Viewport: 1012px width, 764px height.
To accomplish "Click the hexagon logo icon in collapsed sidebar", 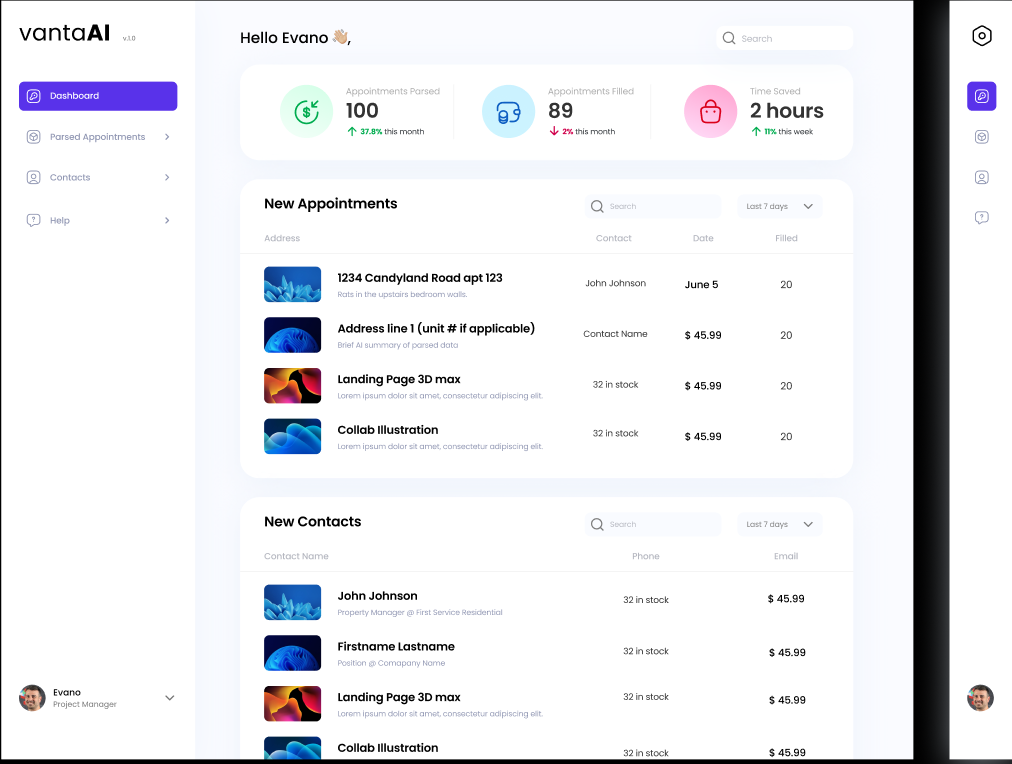I will (981, 36).
